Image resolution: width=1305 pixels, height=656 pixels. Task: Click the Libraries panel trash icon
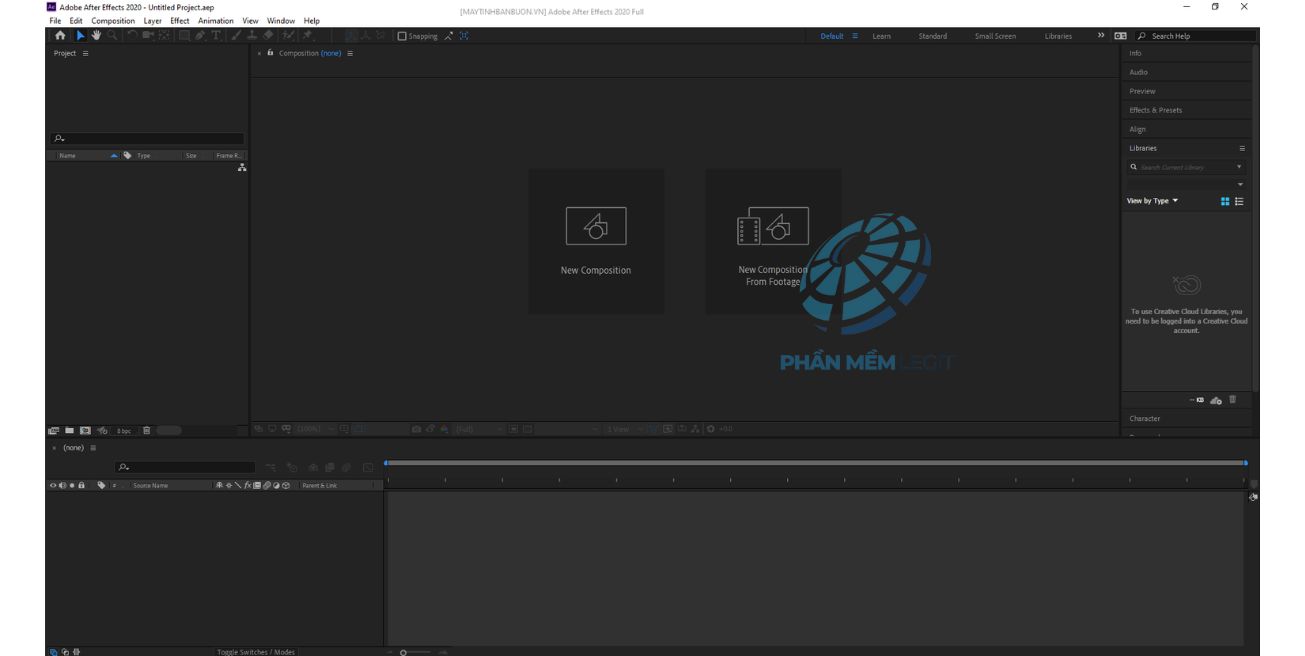click(x=1233, y=399)
